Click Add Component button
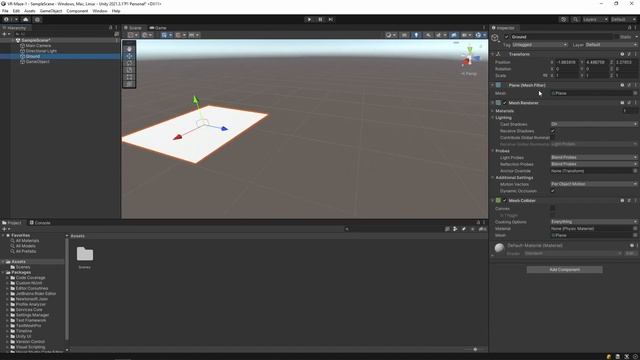640x360 pixels. [564, 270]
